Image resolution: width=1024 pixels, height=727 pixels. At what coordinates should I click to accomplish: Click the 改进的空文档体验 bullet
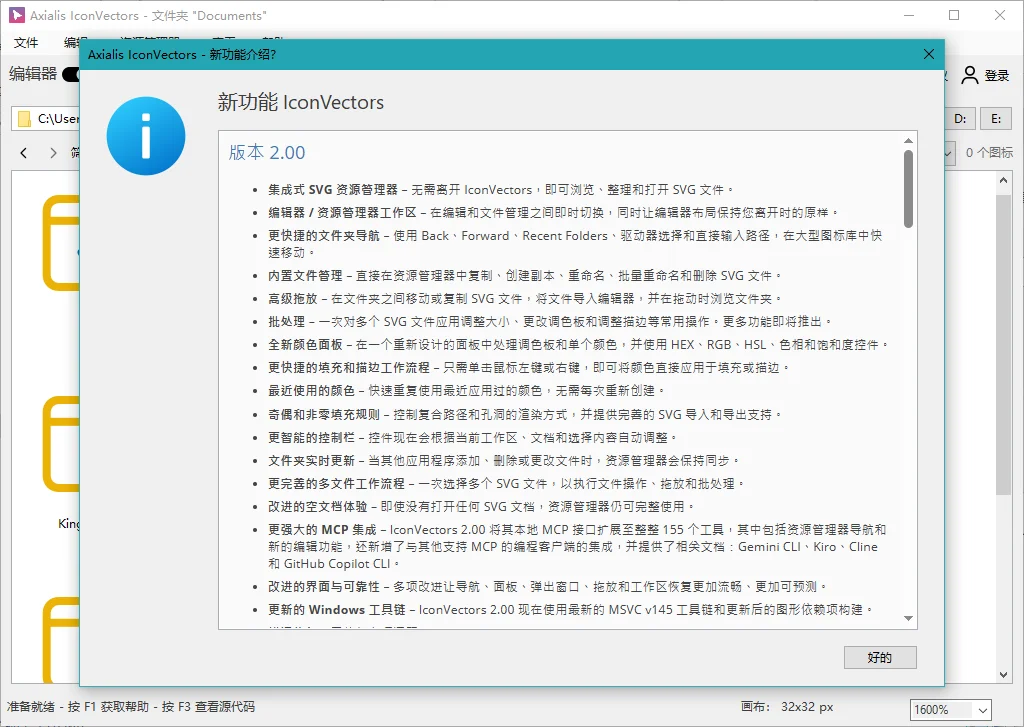481,506
